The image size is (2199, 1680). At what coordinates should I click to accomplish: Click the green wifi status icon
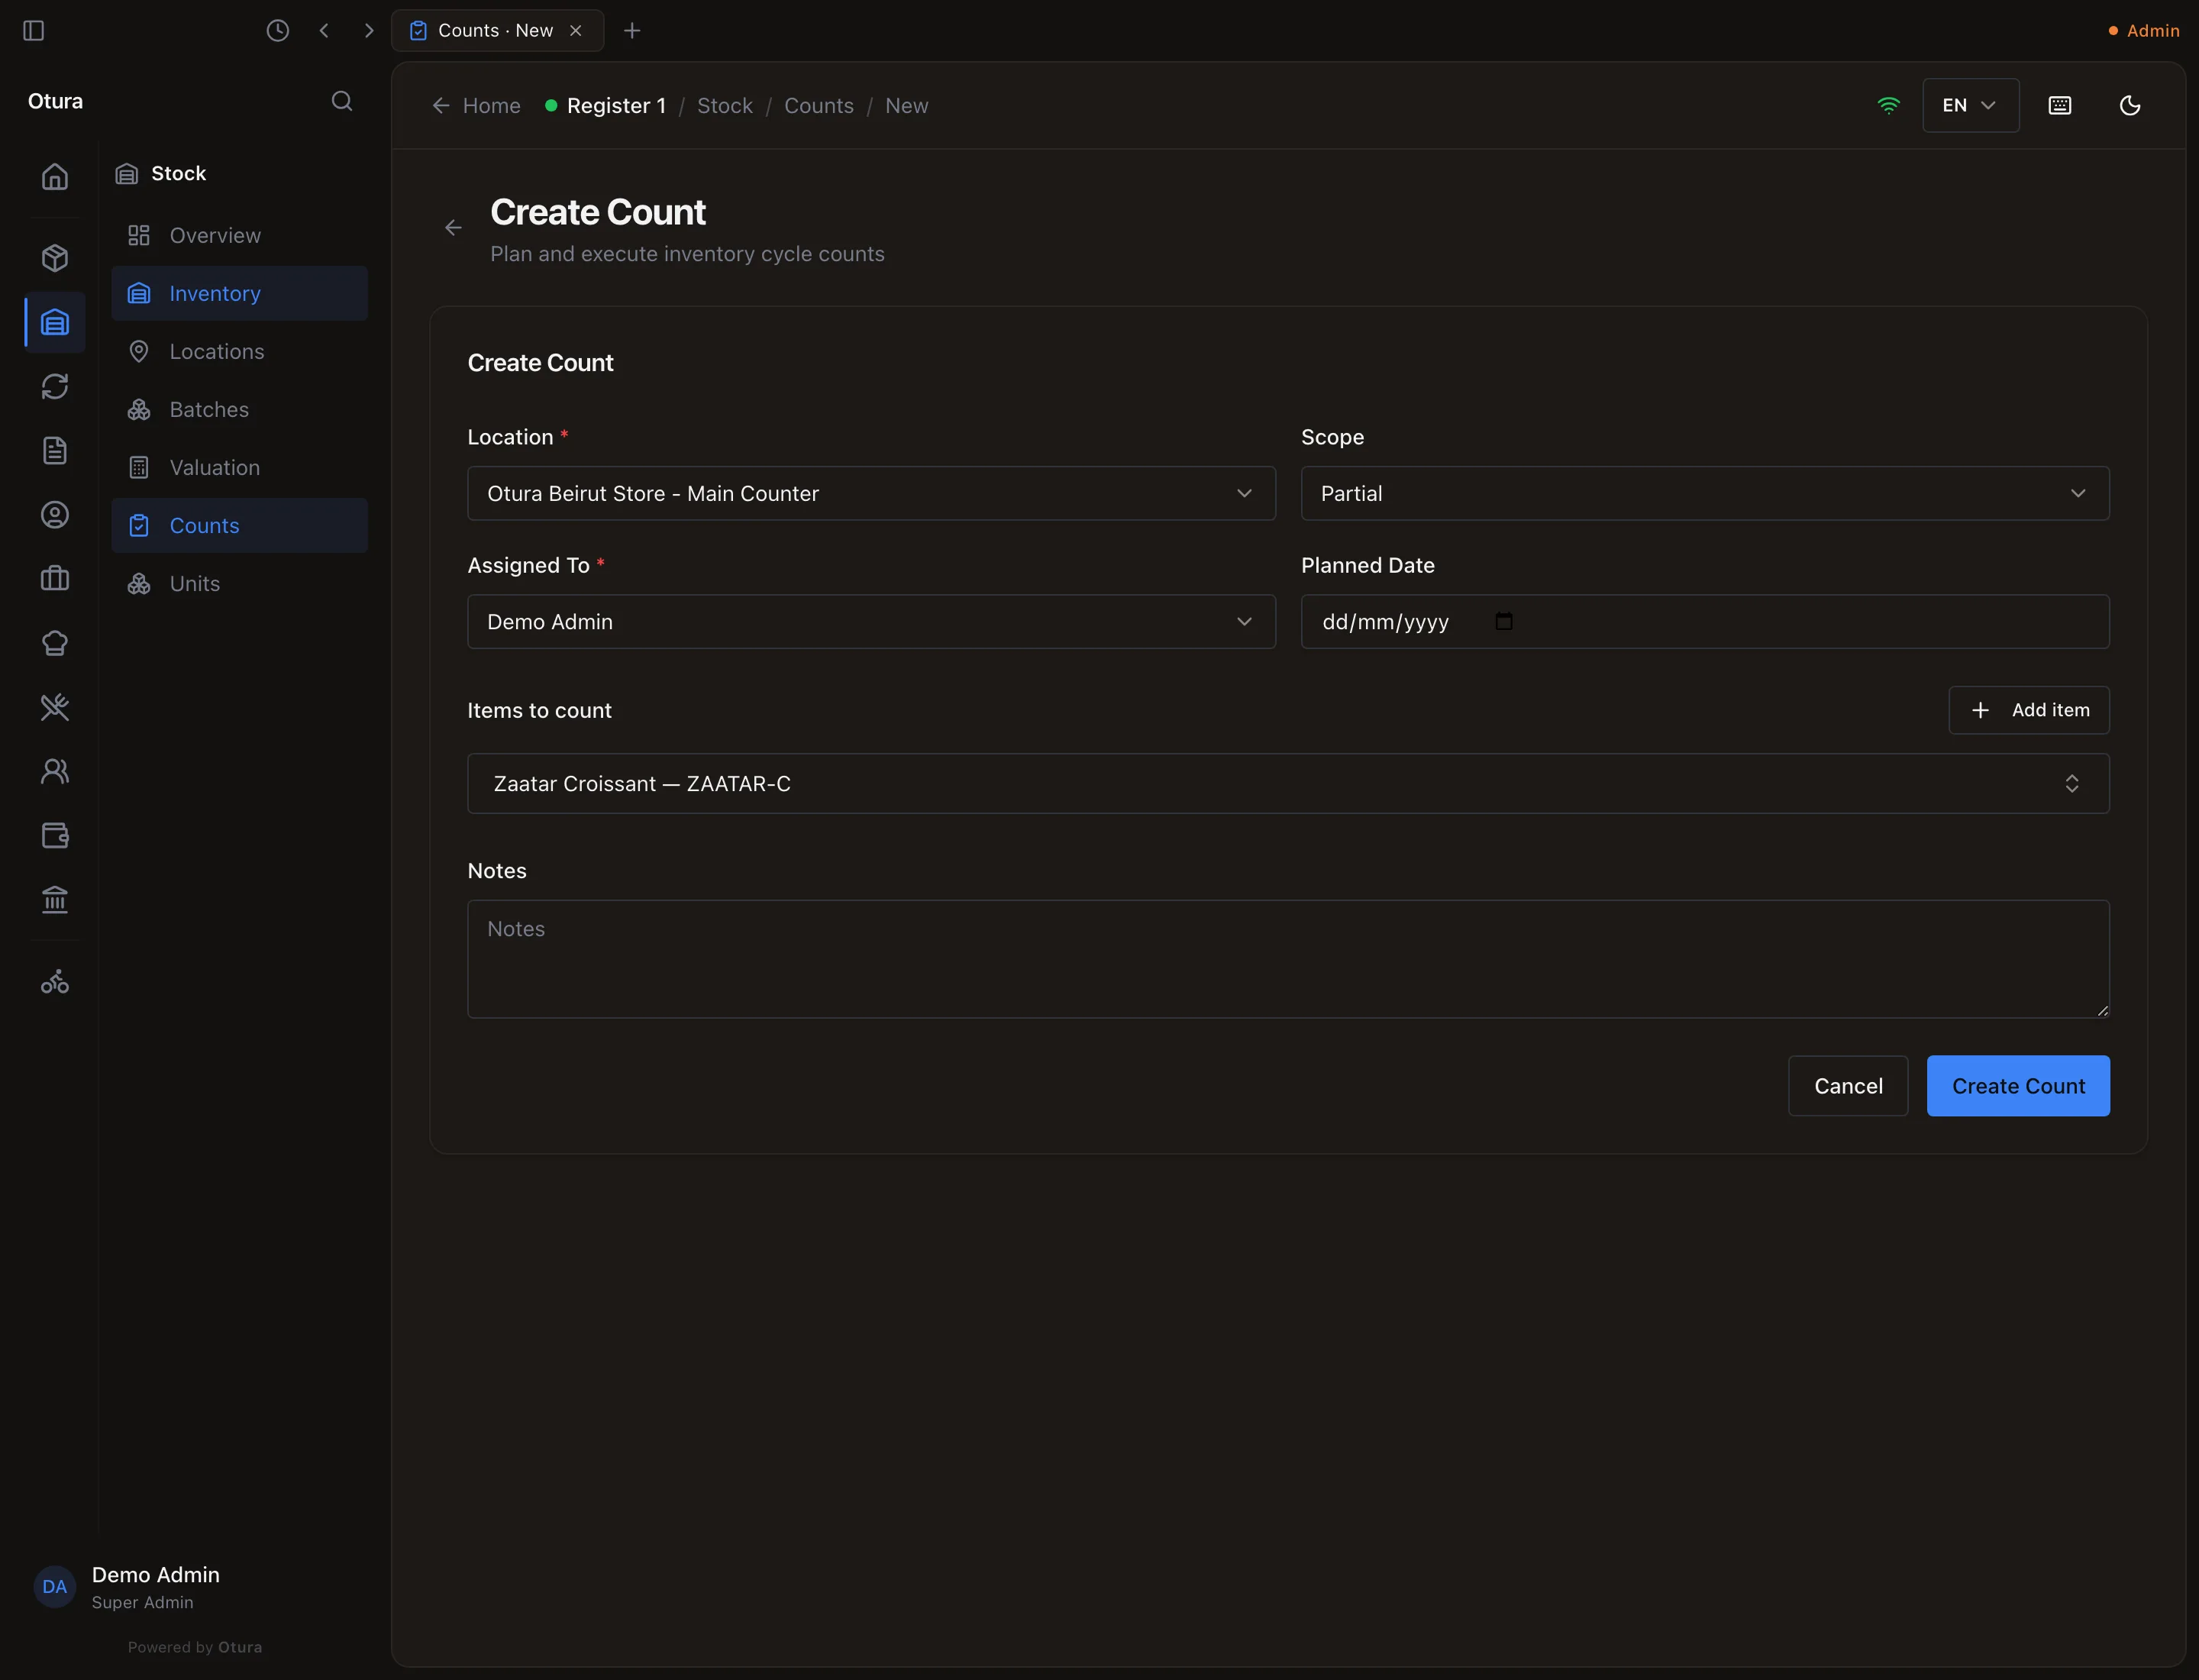pyautogui.click(x=1889, y=105)
